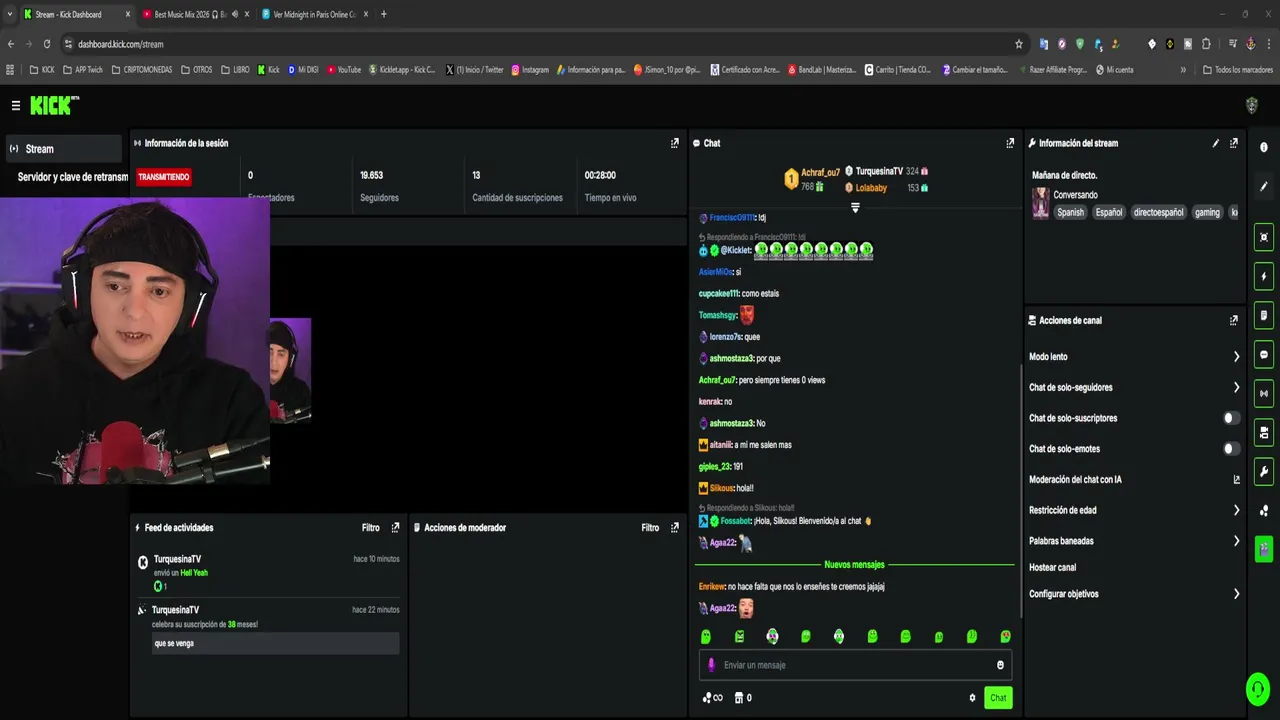Click the Enviar un mensaje input field

855,665
